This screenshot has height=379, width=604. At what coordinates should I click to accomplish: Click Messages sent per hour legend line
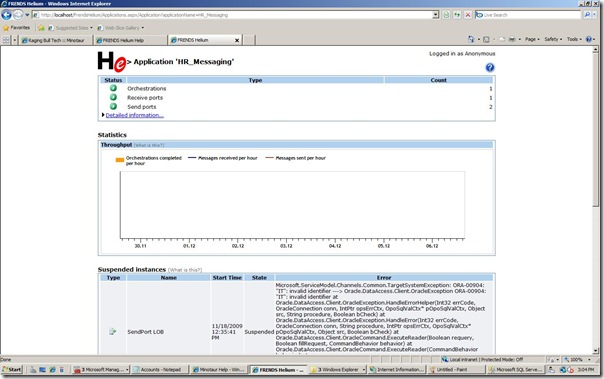point(269,158)
